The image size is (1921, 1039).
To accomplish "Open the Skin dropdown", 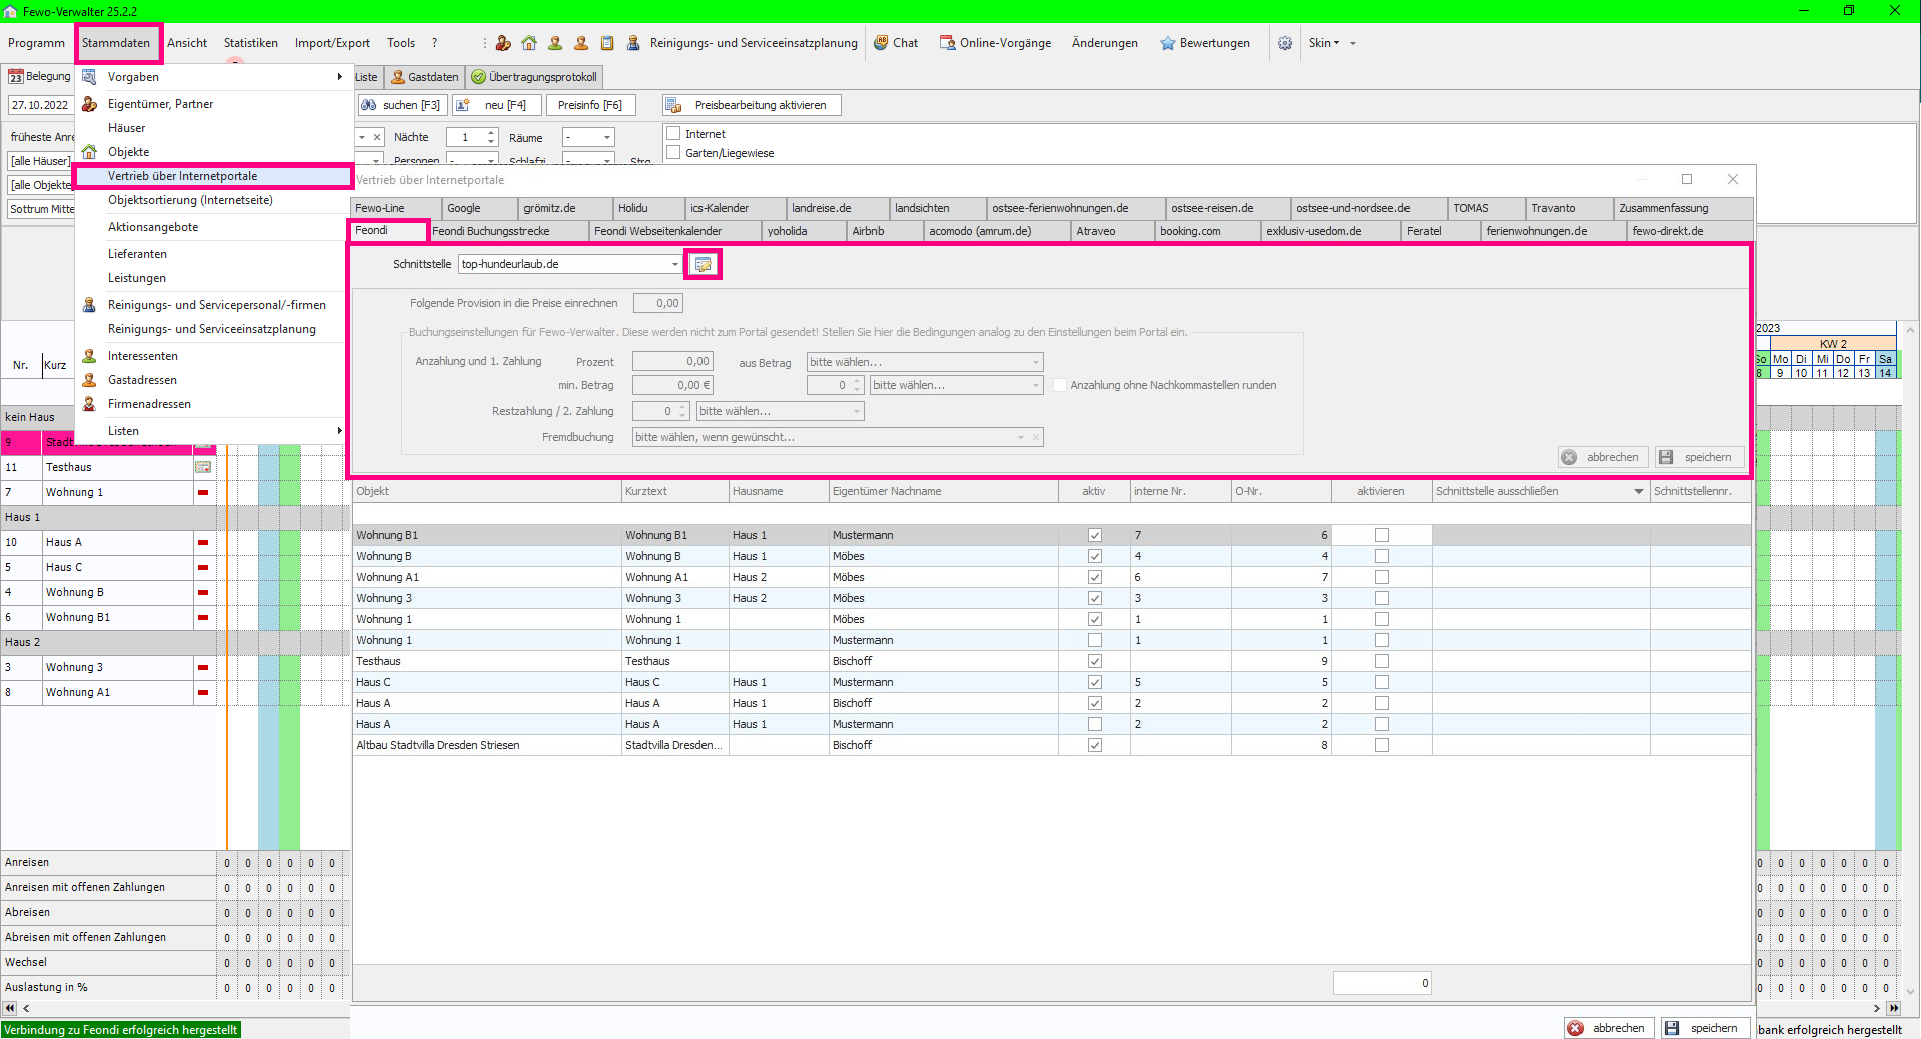I will point(1324,43).
